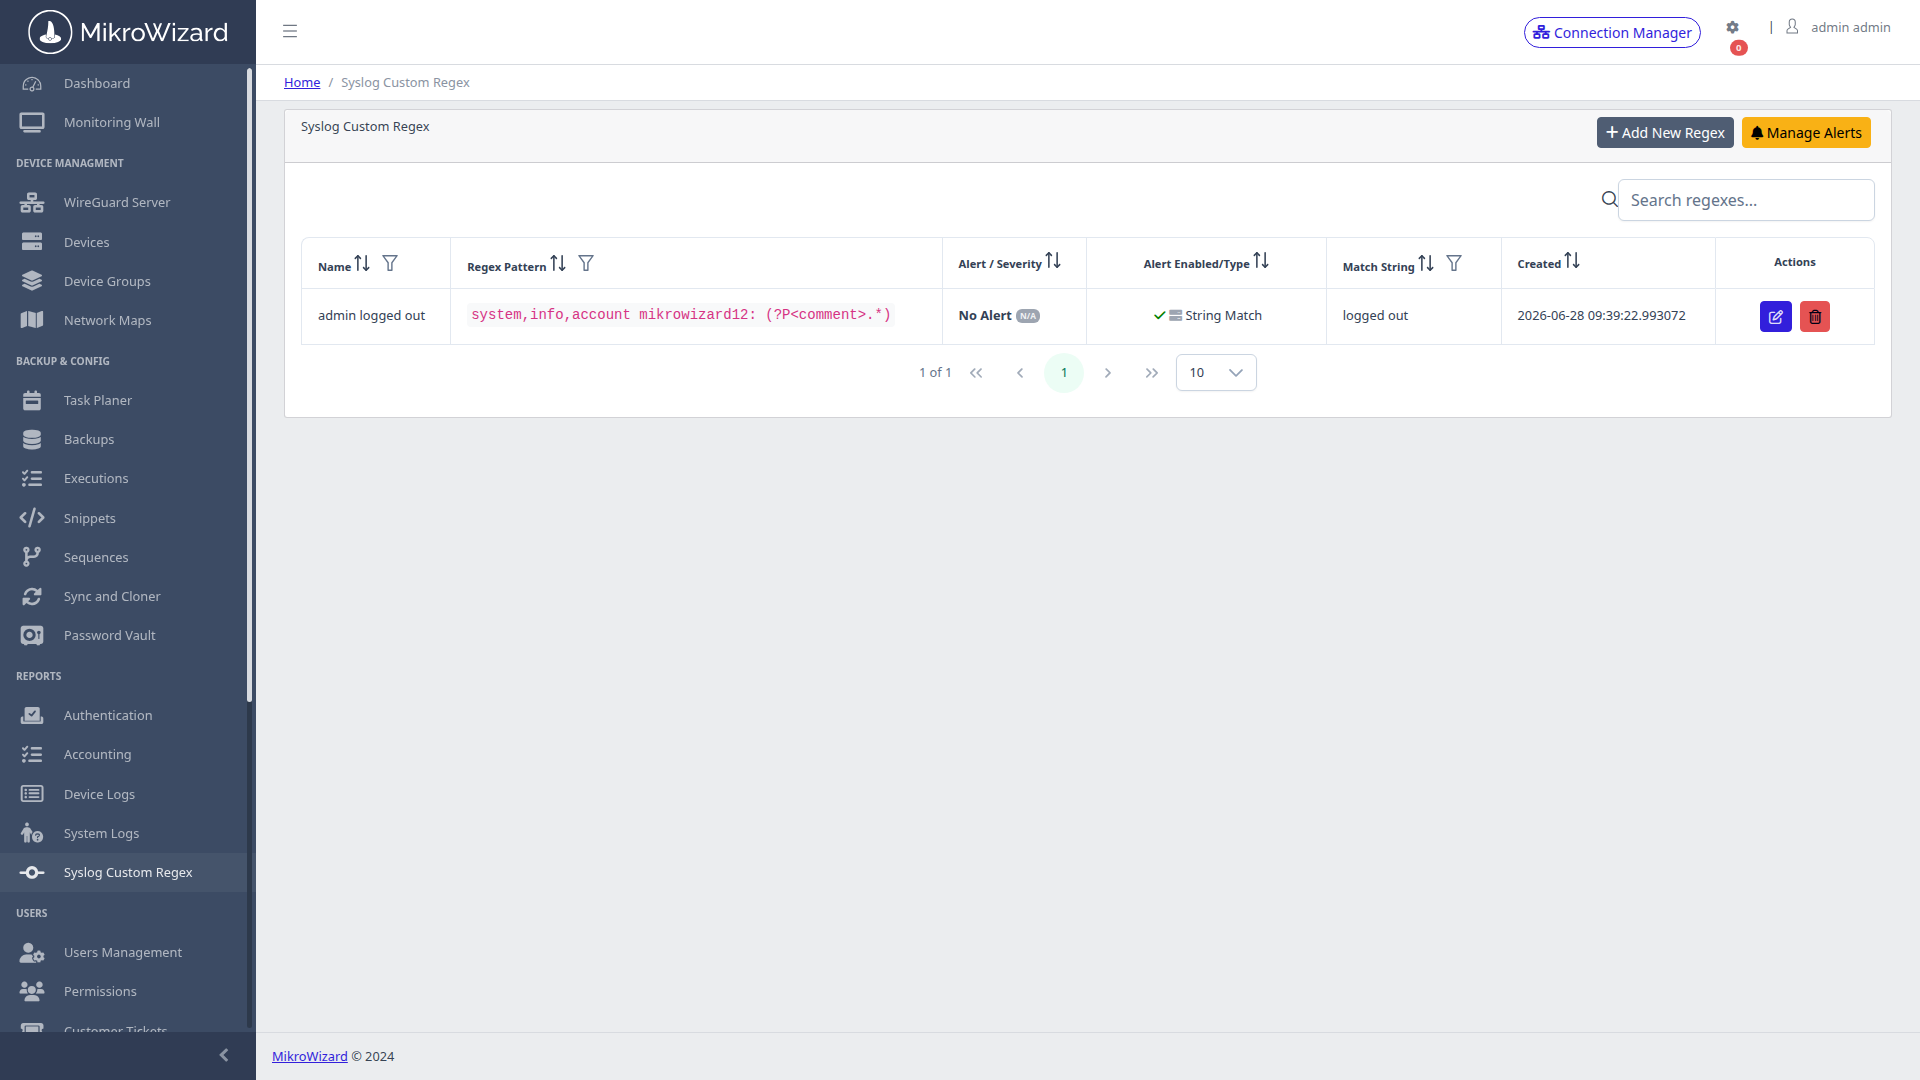This screenshot has width=1920, height=1080.
Task: Open Connection Manager
Action: [x=1612, y=33]
